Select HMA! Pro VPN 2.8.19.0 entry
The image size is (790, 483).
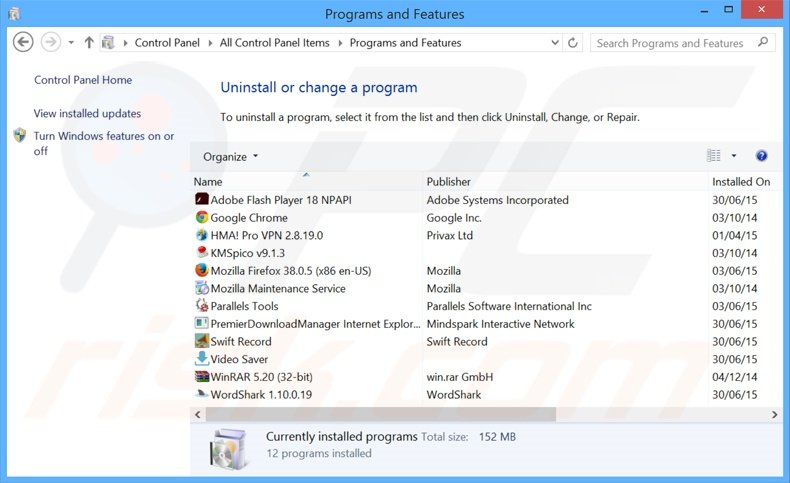tap(267, 235)
